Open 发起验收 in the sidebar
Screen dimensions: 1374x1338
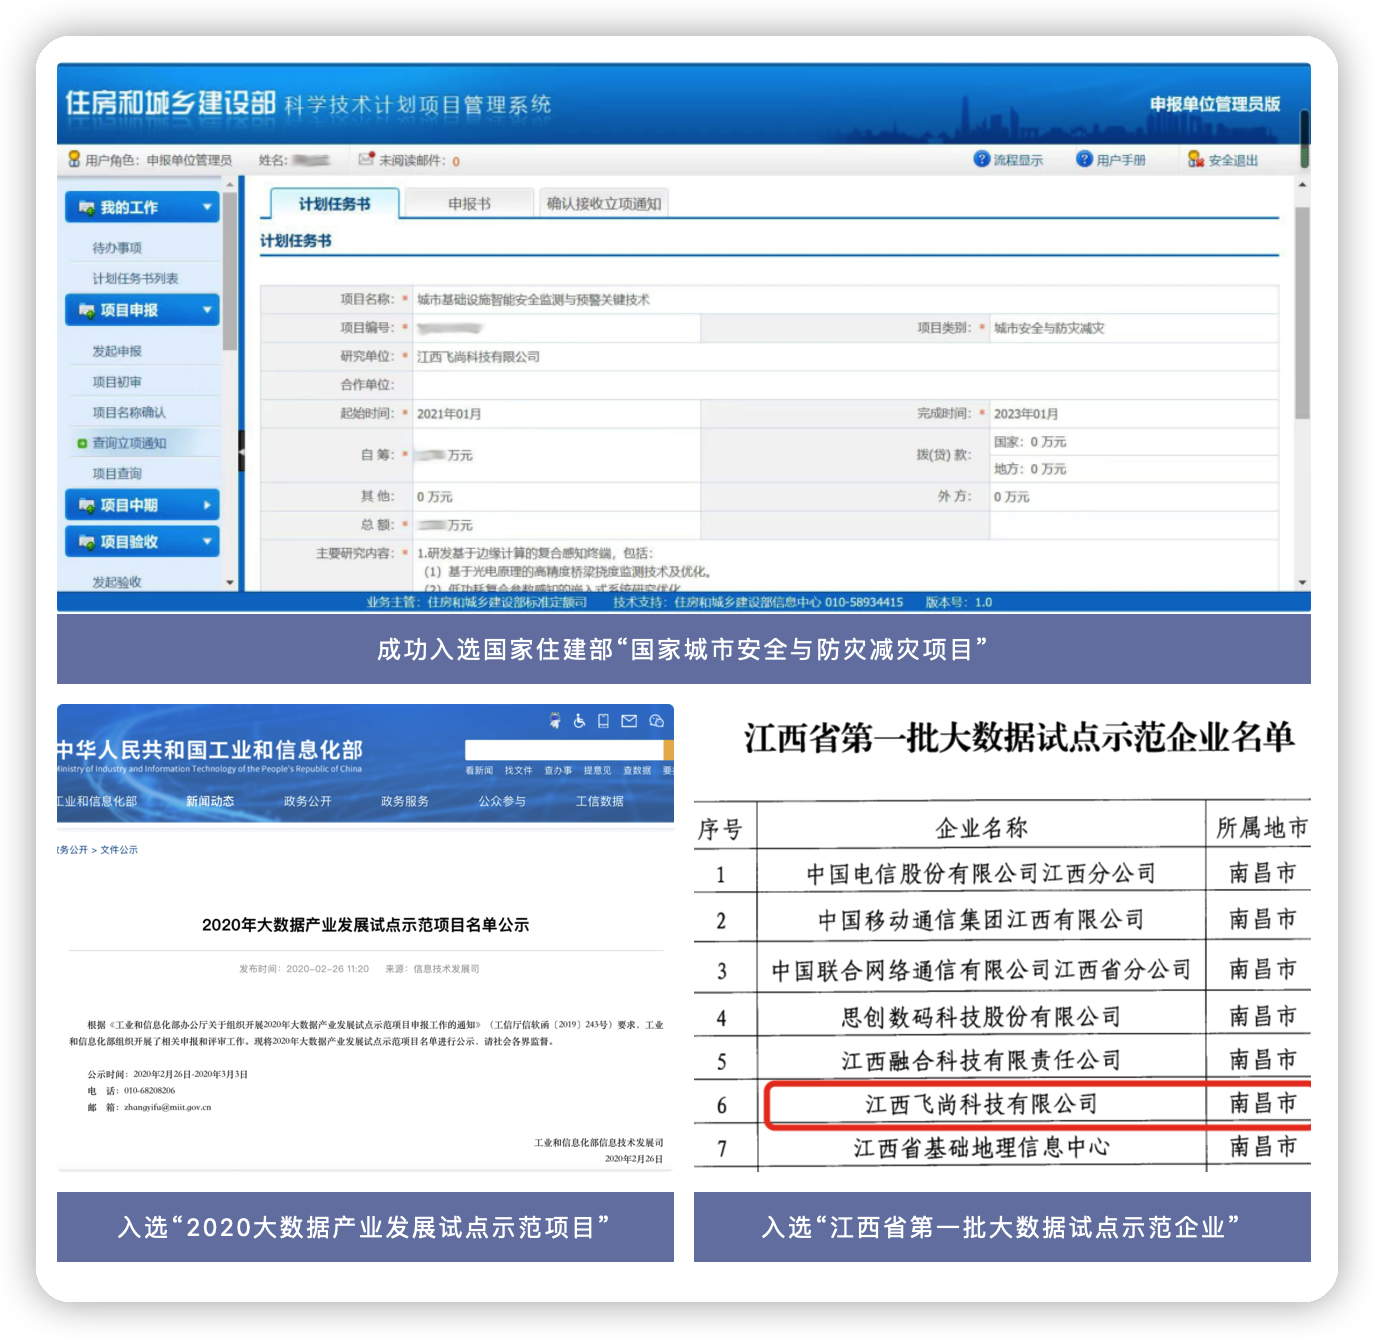pos(117,582)
